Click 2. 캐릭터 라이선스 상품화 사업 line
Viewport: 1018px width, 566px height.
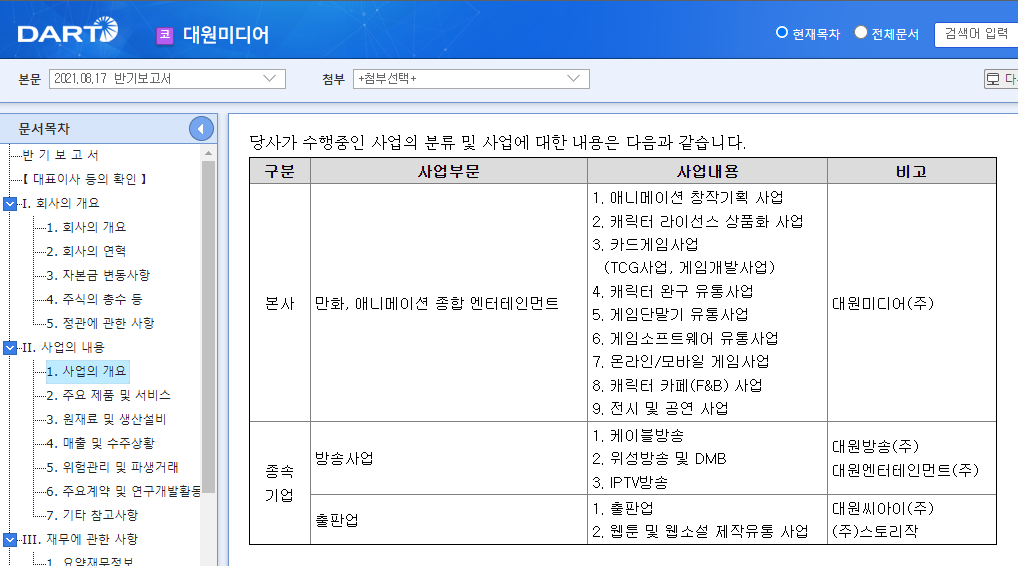click(x=698, y=221)
